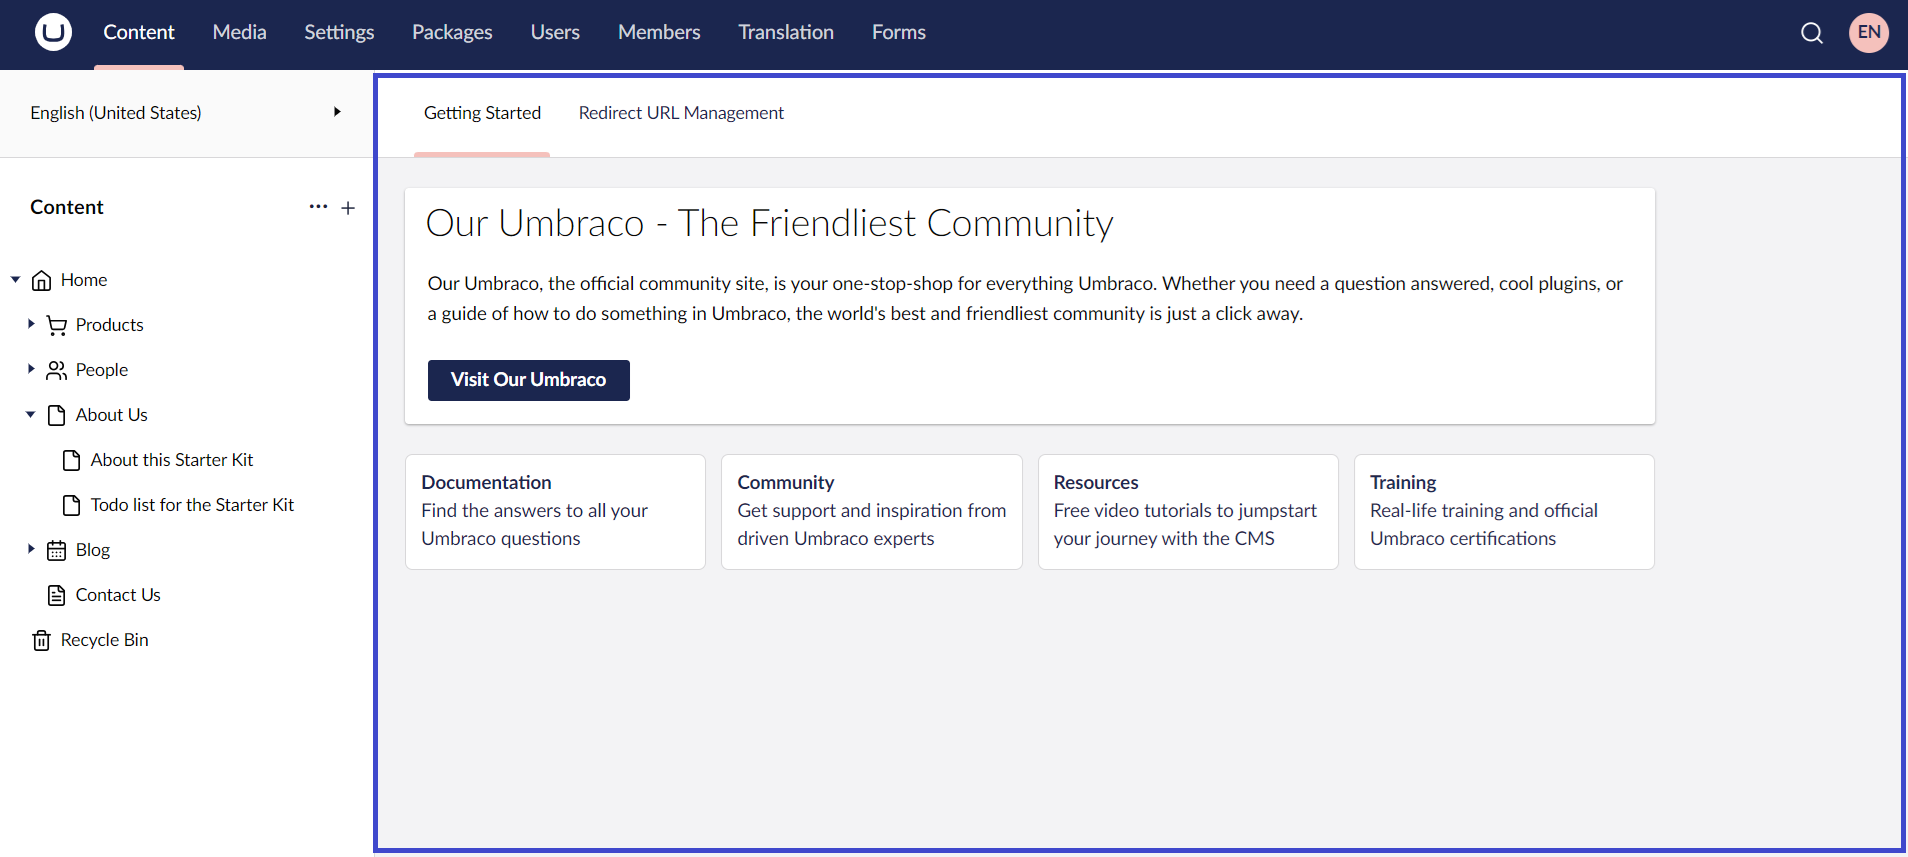Click the Todo list document icon
Viewport: 1908px width, 857px height.
point(72,505)
